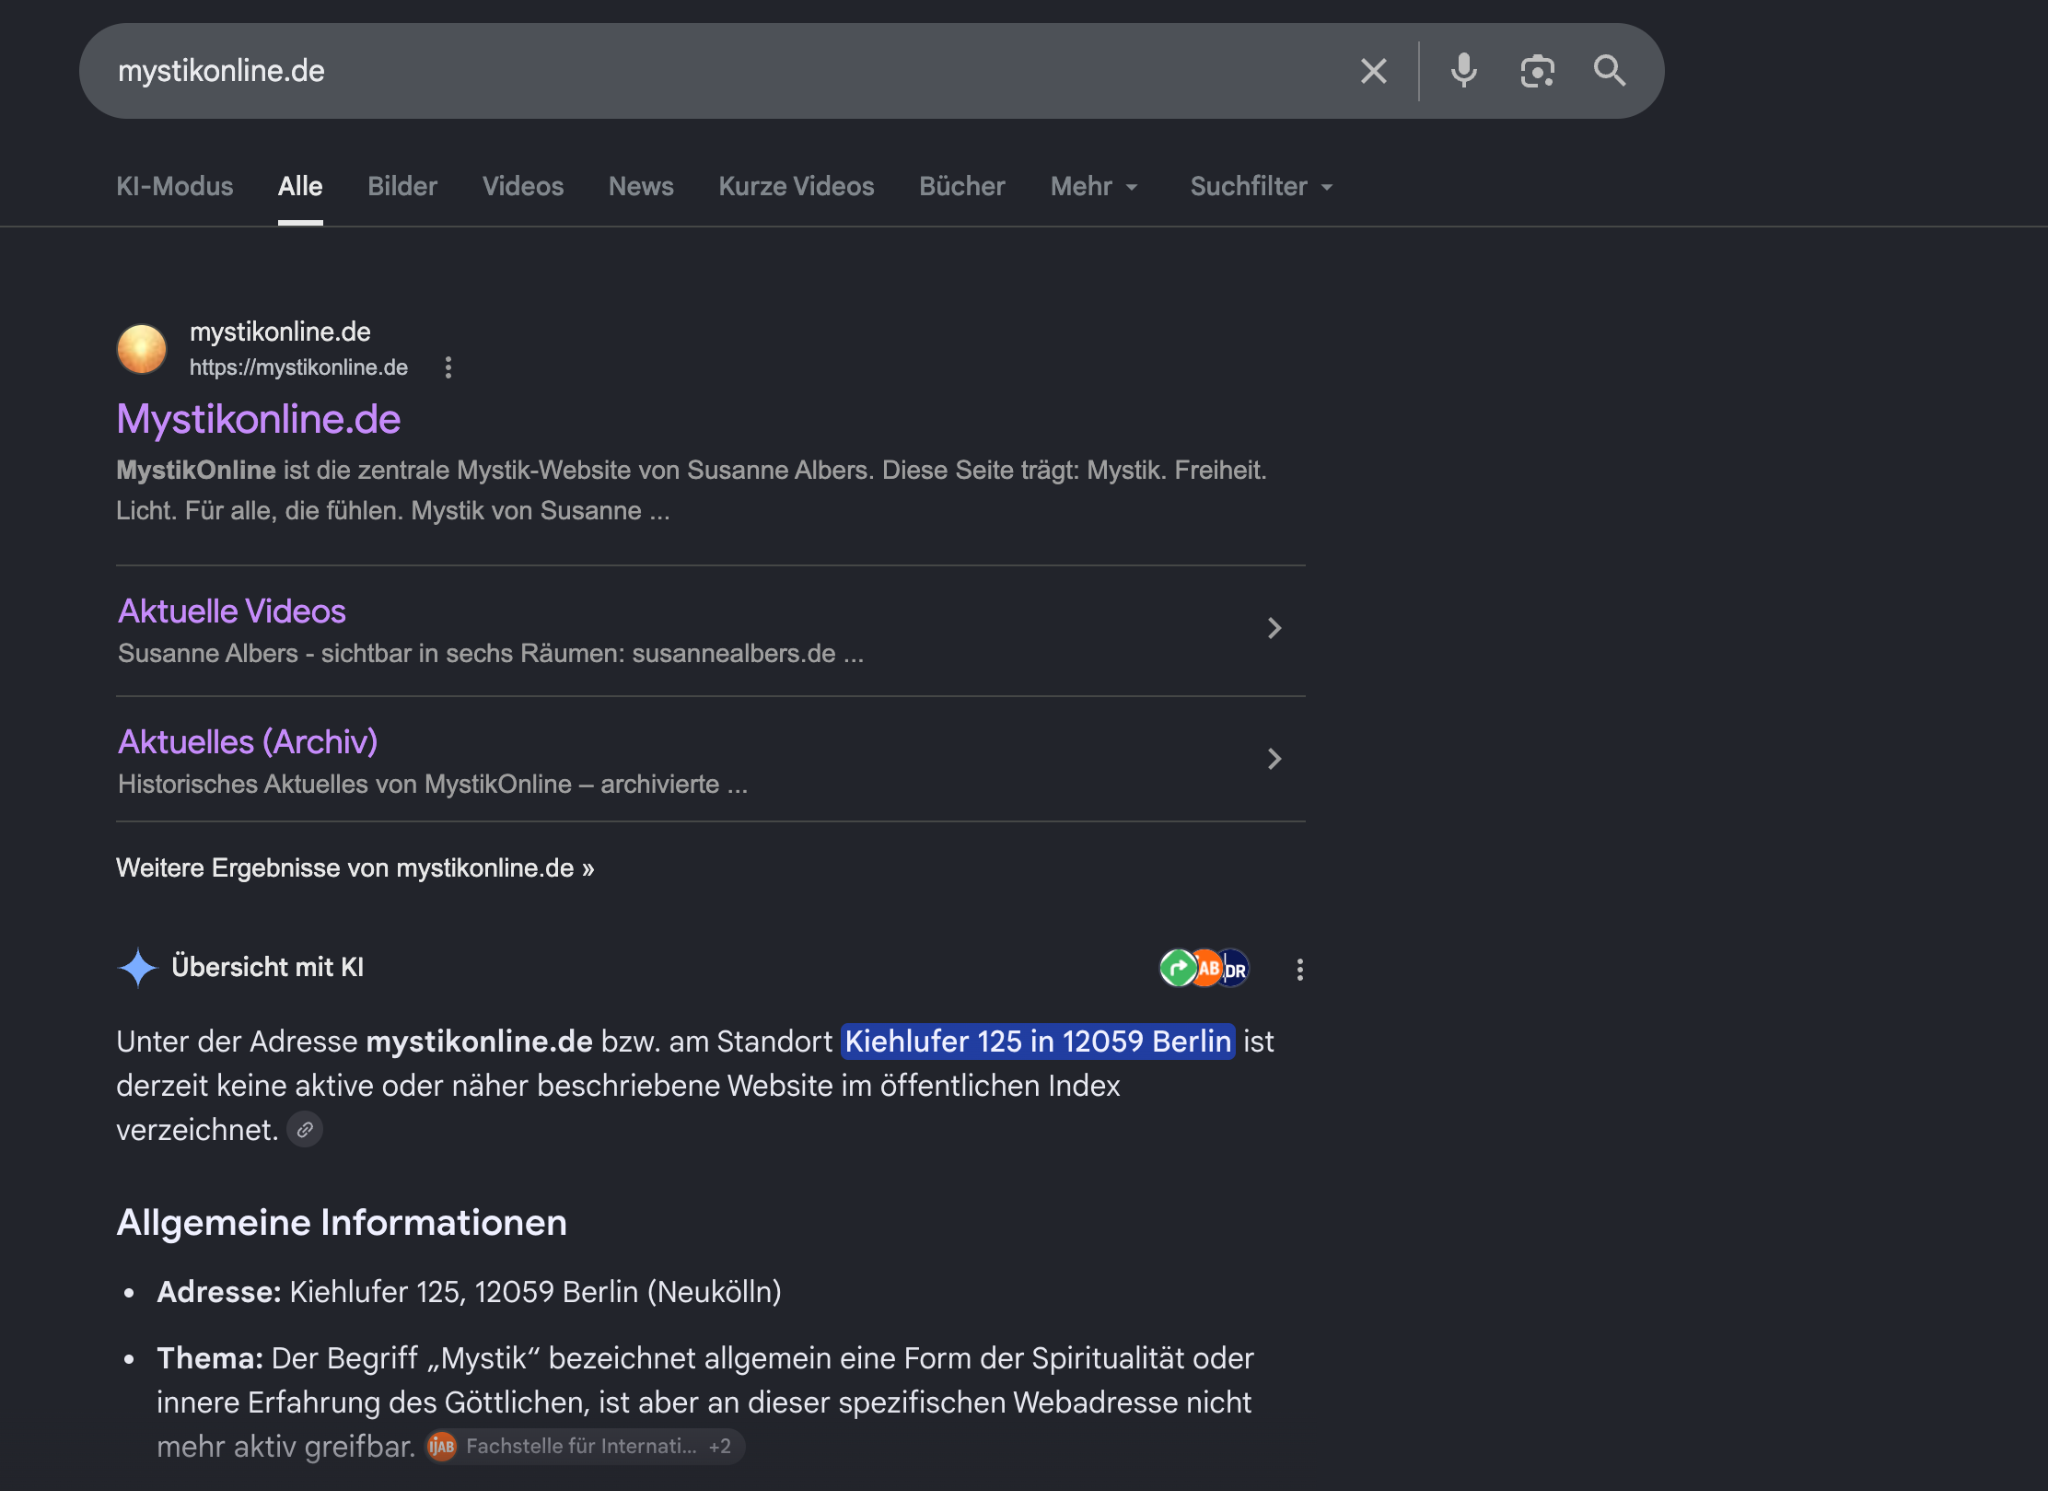
Task: Open the Suchfilter dropdown
Action: pos(1262,186)
